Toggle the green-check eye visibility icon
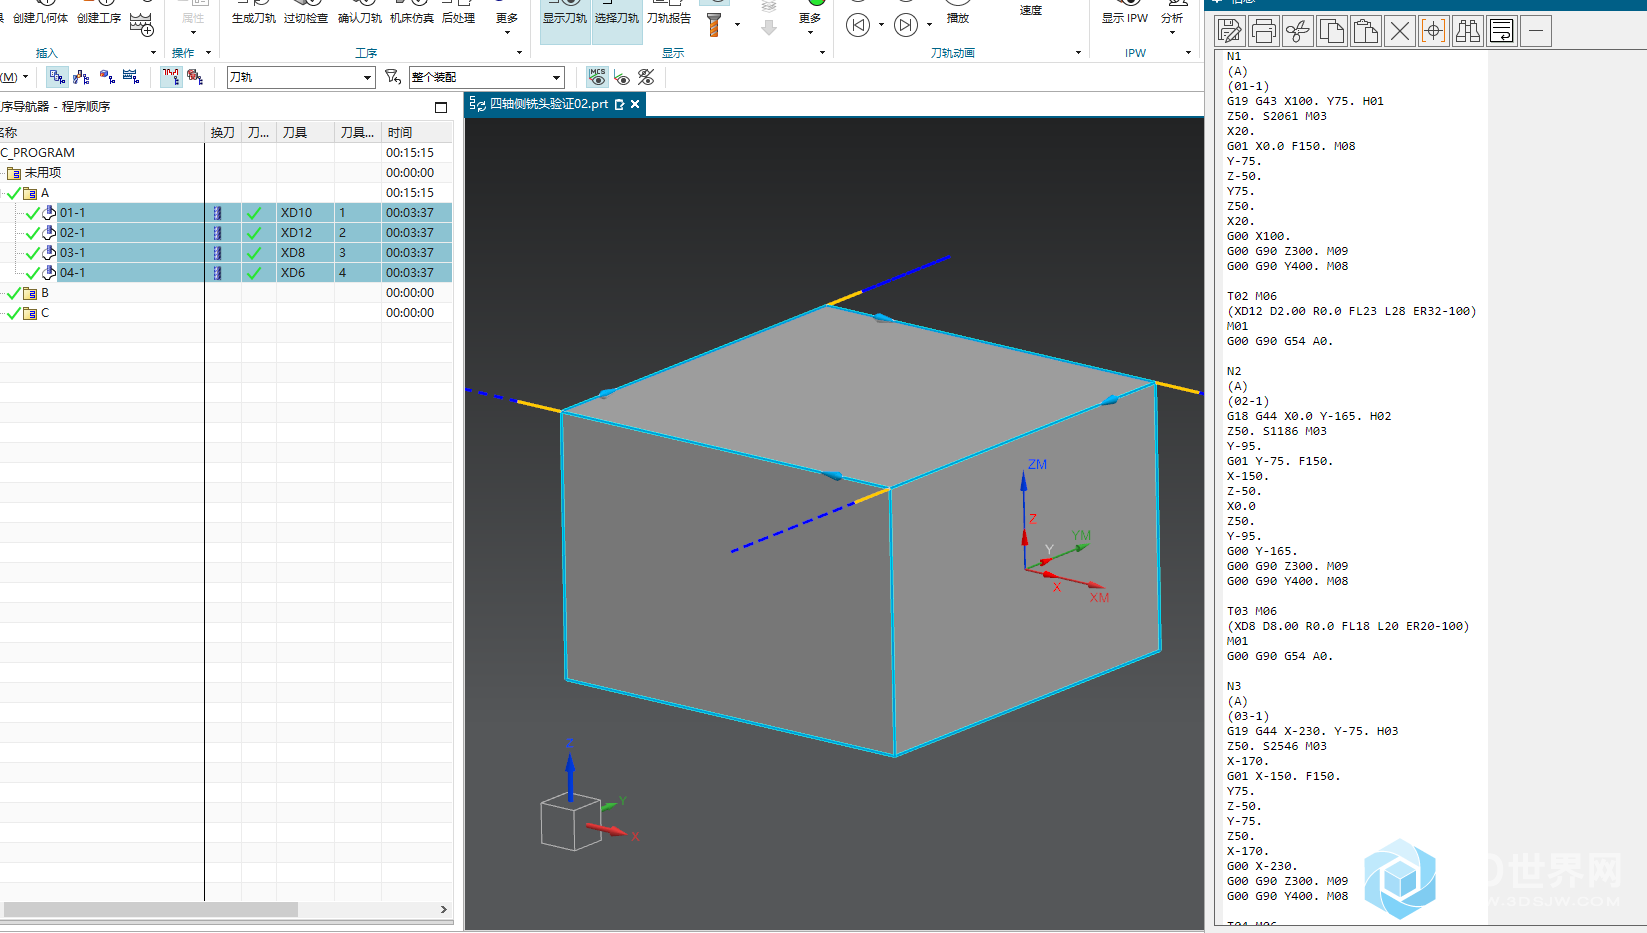Image resolution: width=1647 pixels, height=933 pixels. (x=622, y=77)
